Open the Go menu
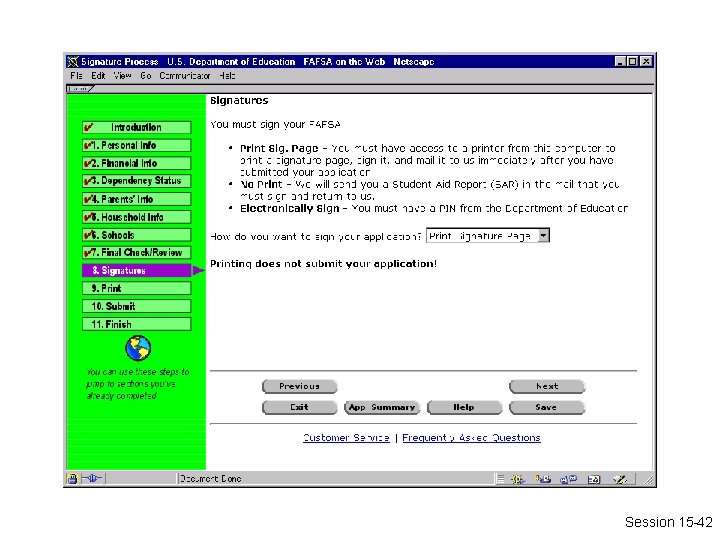720x540 pixels. 146,75
